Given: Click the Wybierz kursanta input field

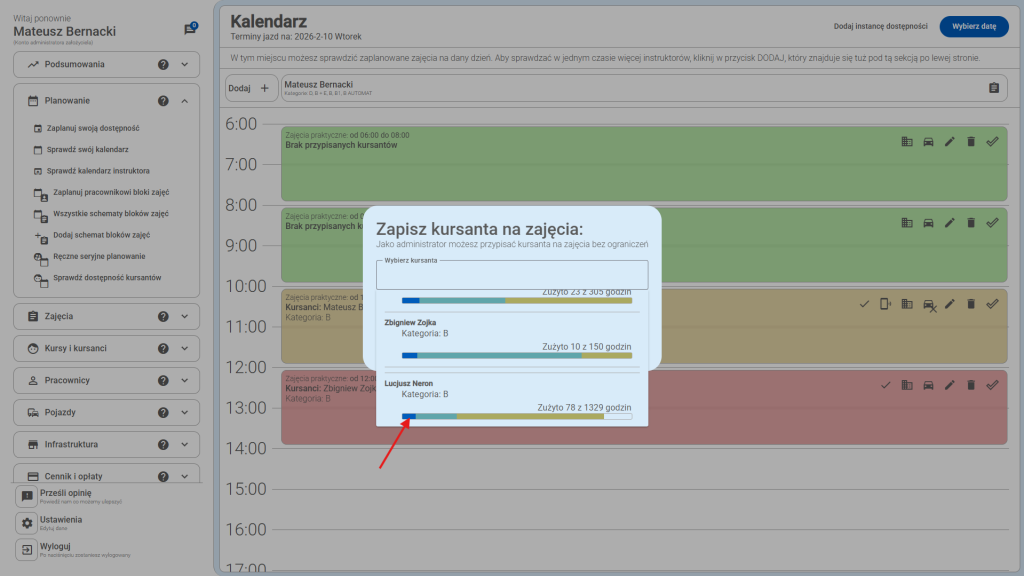Looking at the screenshot, I should coord(511,274).
